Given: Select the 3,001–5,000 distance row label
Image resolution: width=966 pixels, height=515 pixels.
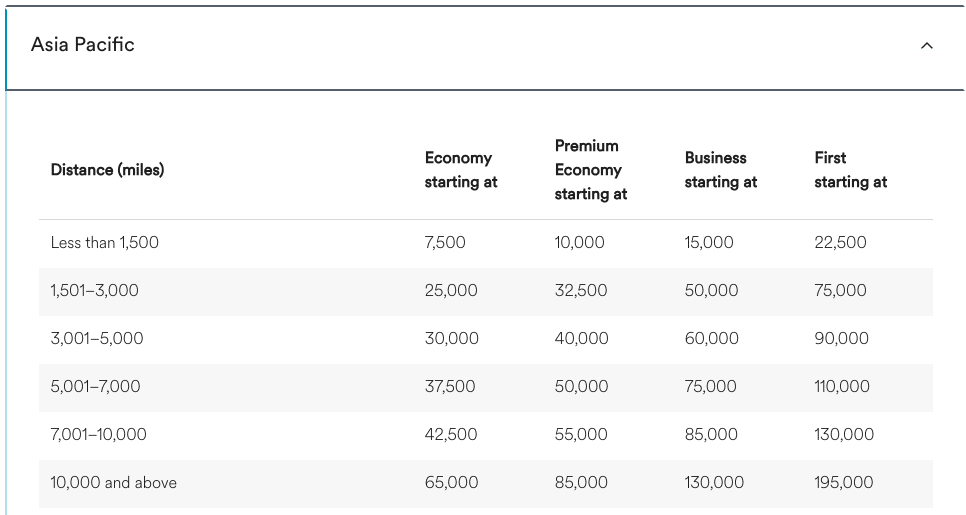Looking at the screenshot, I should (97, 339).
